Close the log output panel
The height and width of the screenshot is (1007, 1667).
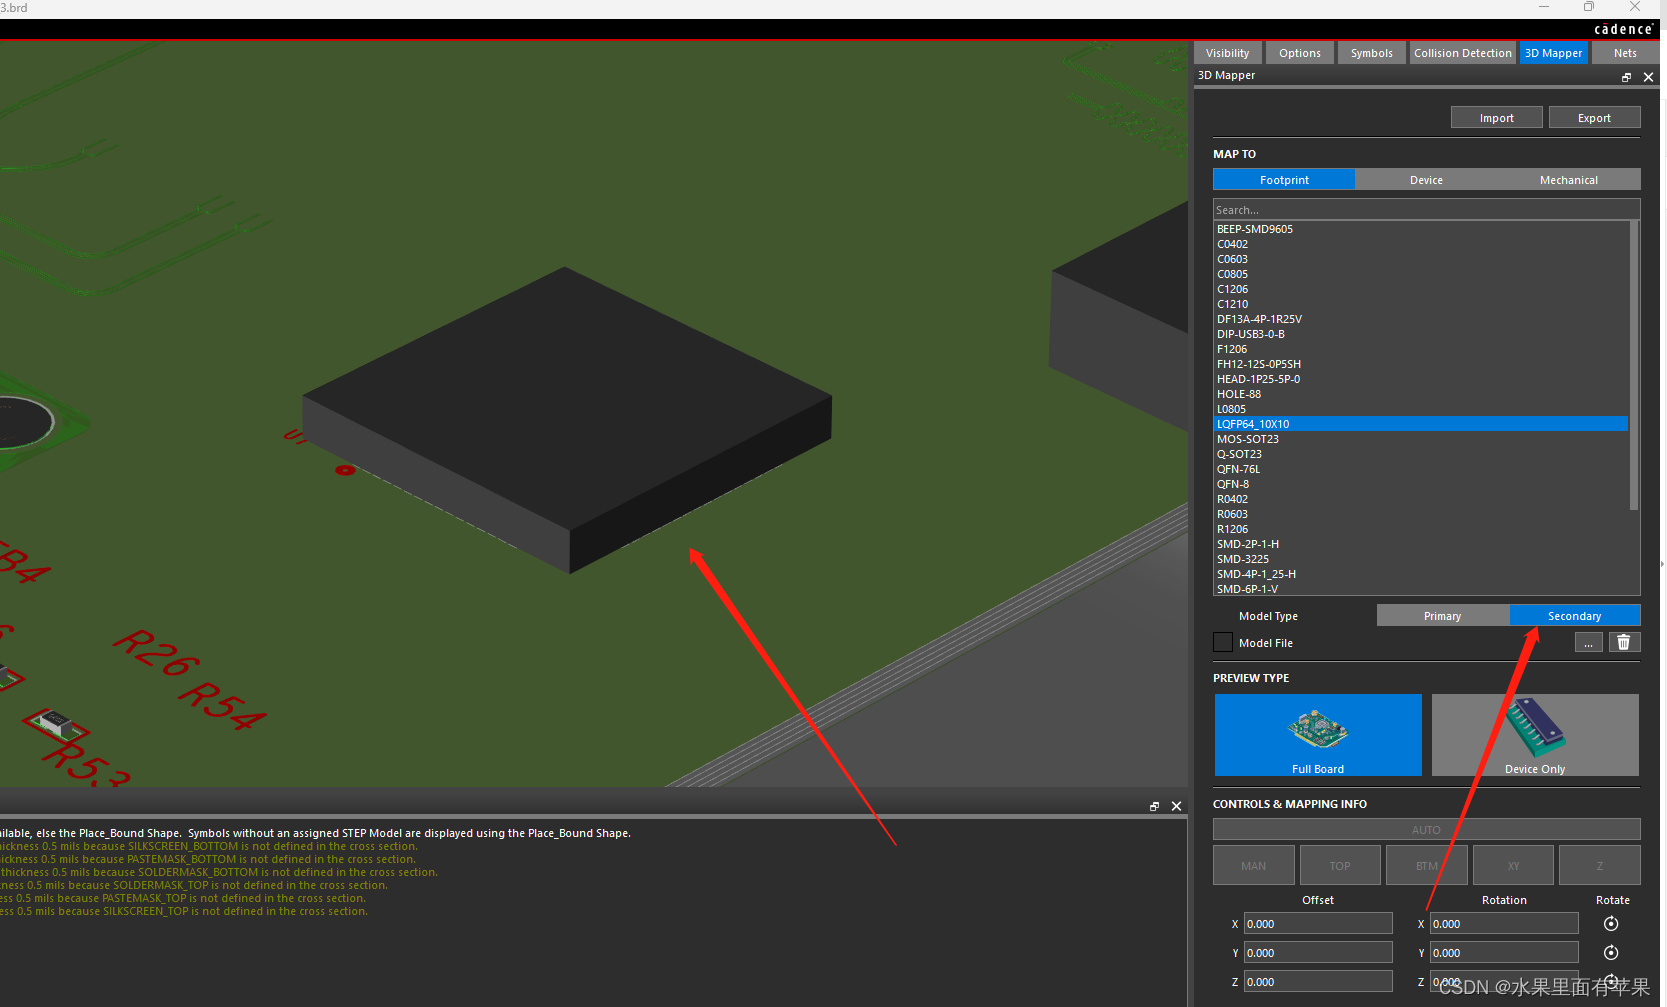tap(1176, 806)
